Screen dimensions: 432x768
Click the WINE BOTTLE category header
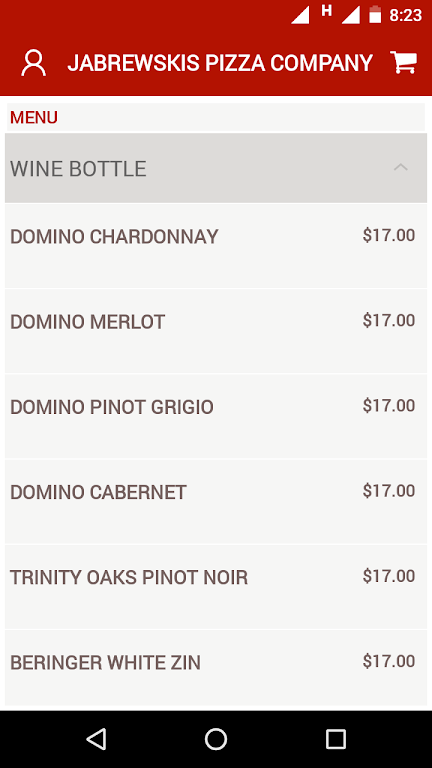click(216, 168)
